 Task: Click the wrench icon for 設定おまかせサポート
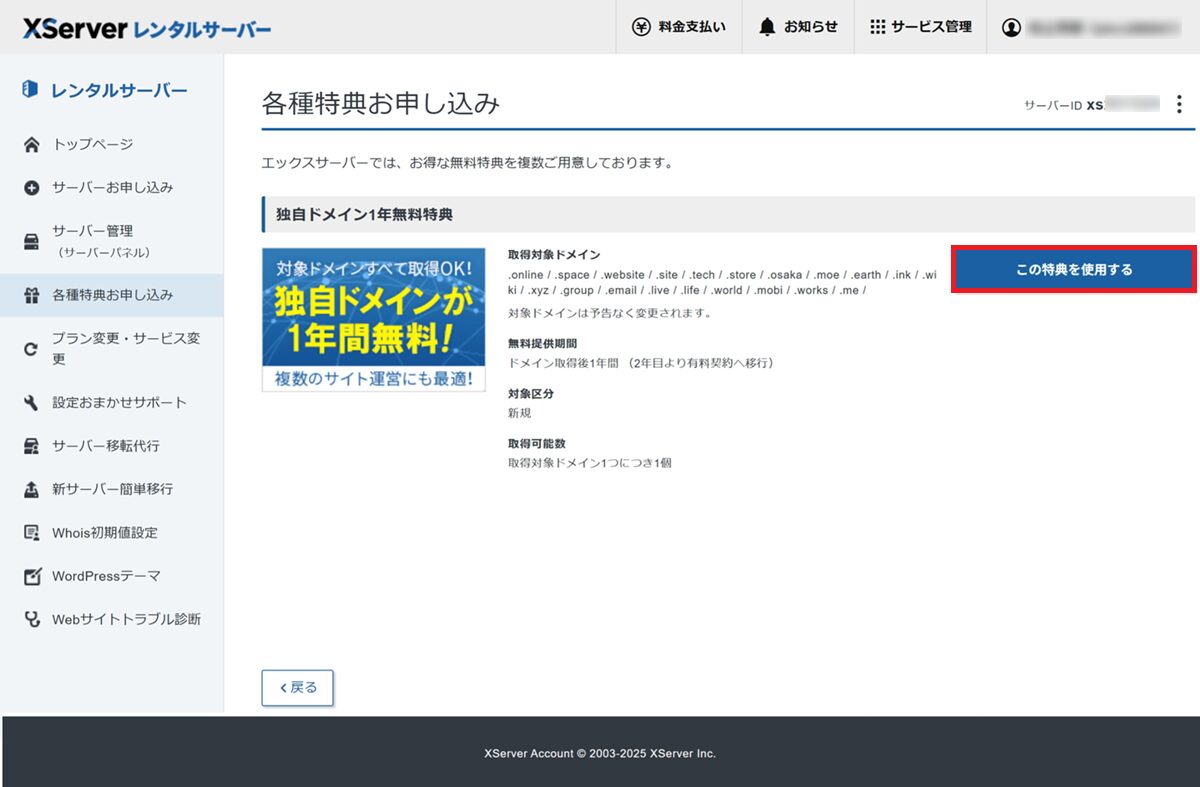(32, 403)
